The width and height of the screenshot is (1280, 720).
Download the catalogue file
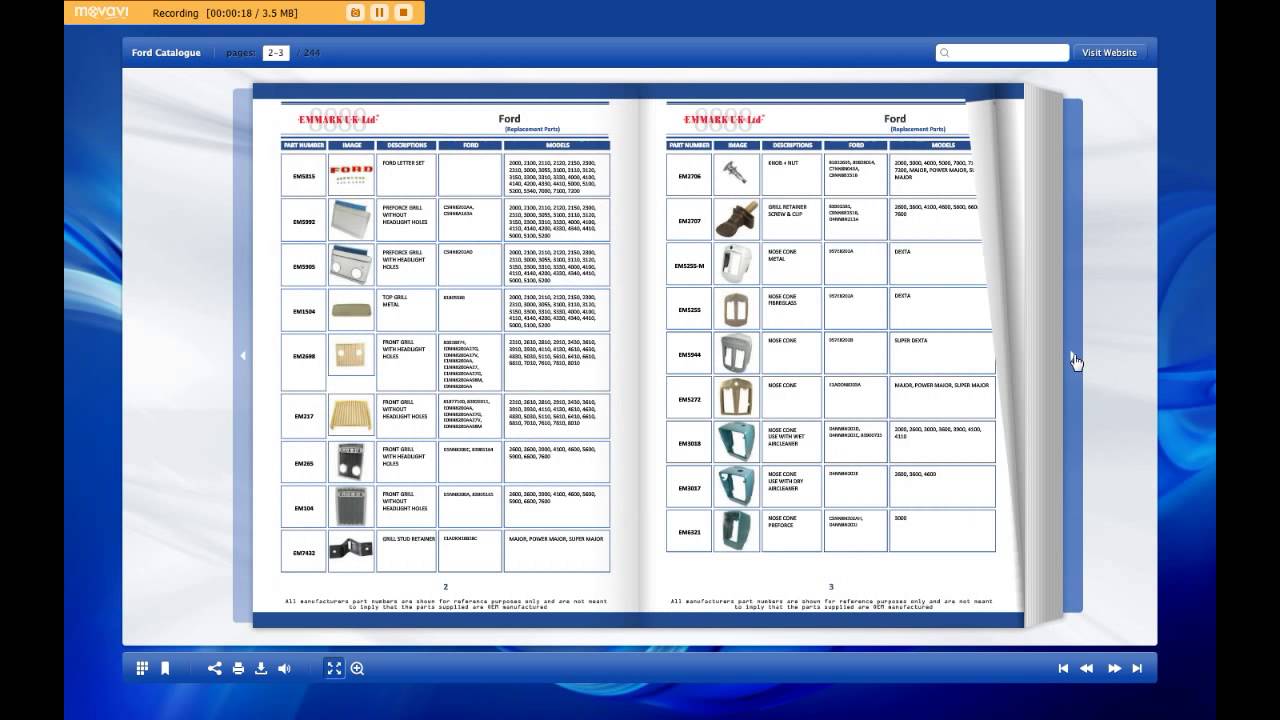(261, 668)
